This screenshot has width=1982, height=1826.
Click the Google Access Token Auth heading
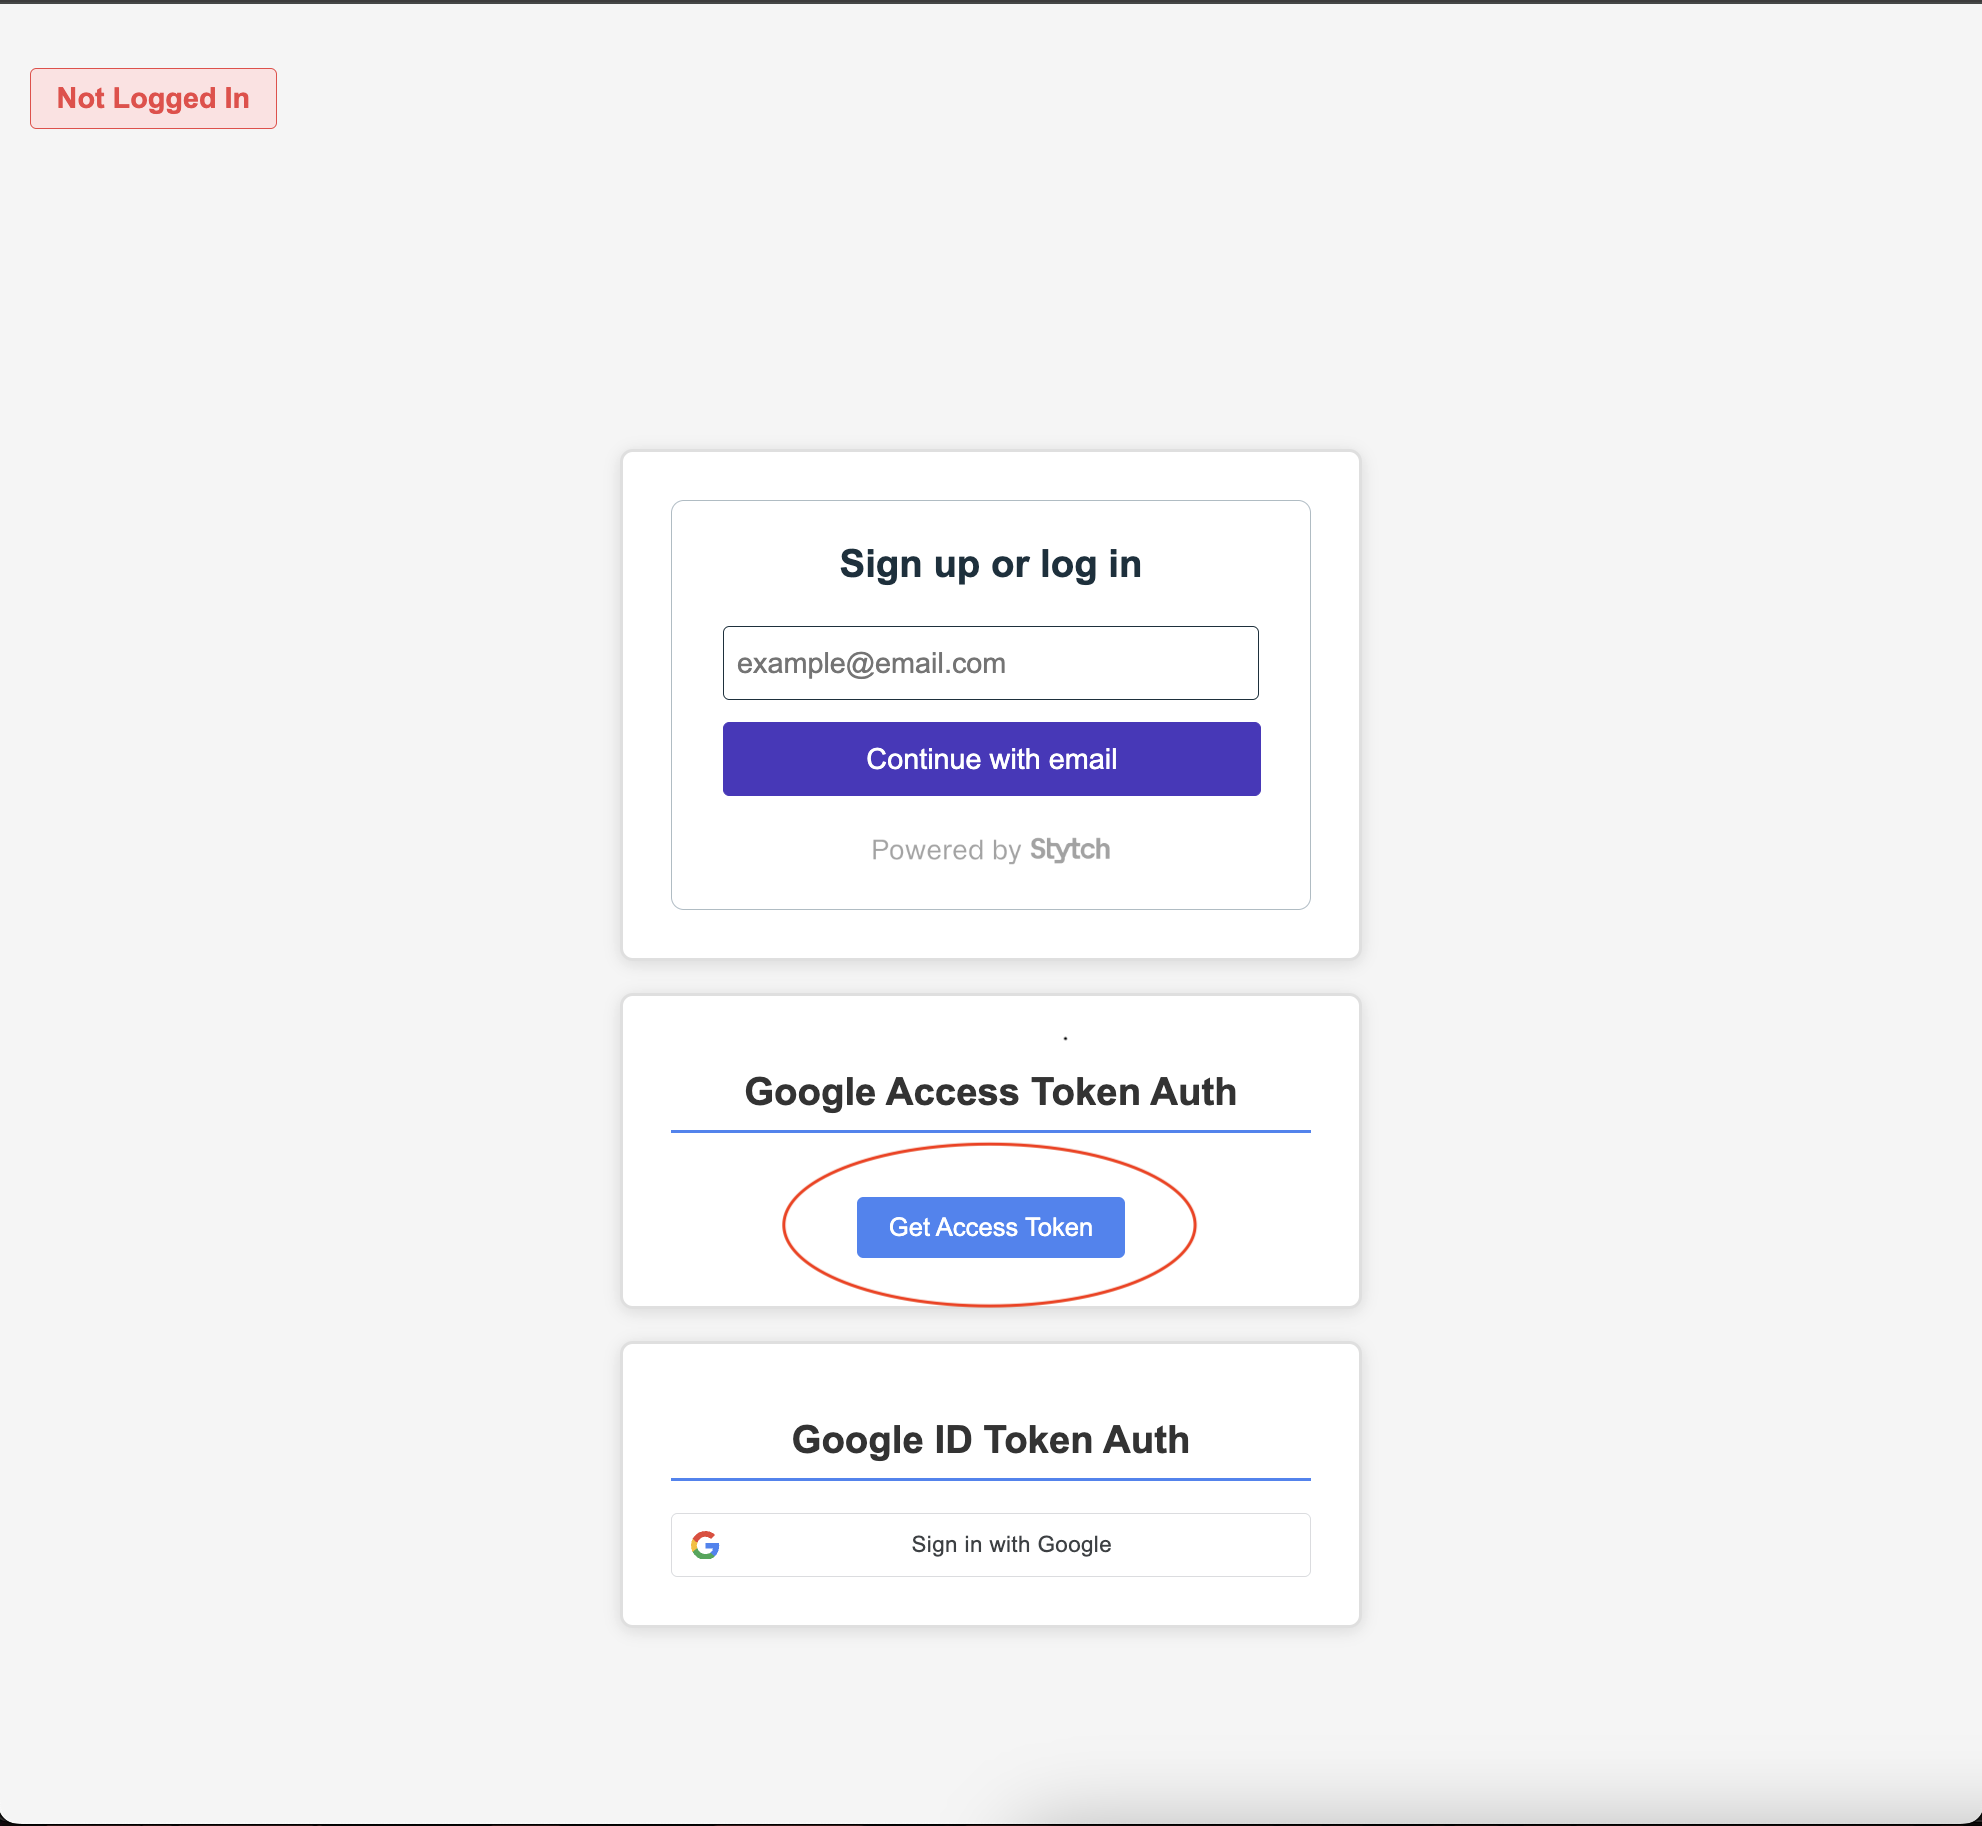pyautogui.click(x=990, y=1092)
